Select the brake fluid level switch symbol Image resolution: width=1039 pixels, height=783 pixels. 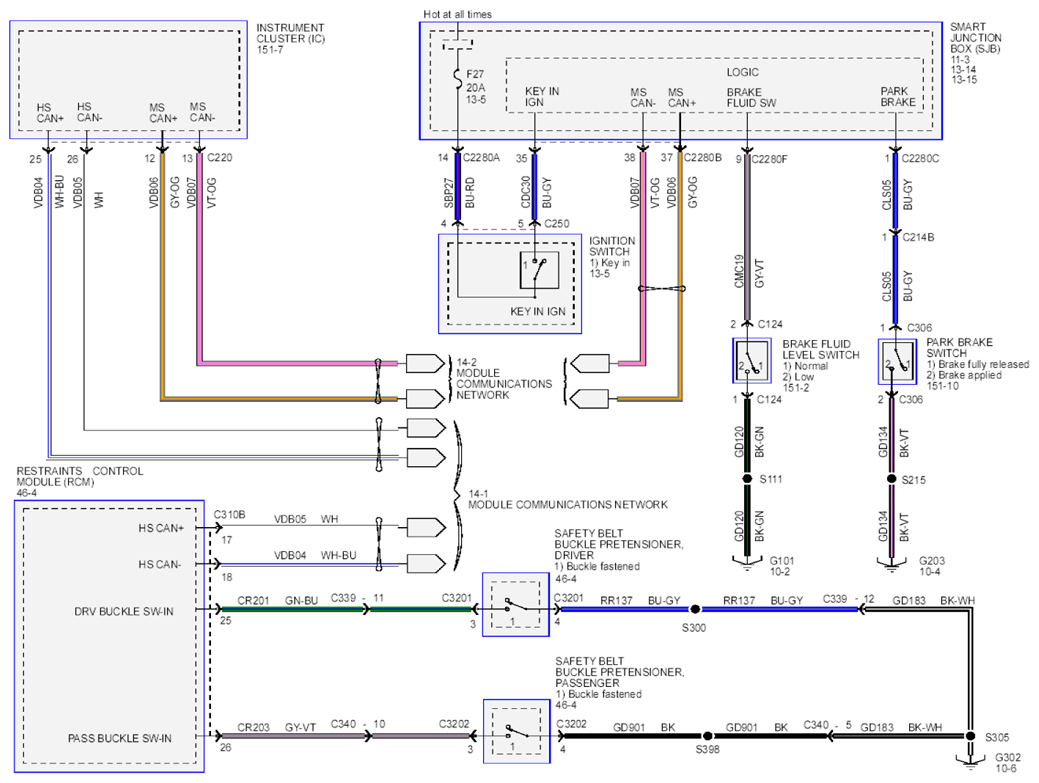[751, 360]
